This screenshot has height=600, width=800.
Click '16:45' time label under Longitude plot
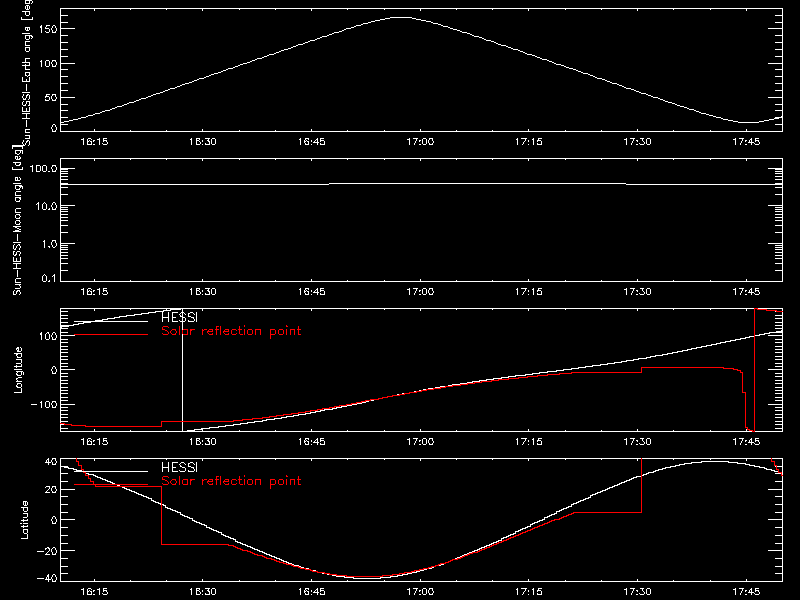coord(311,441)
